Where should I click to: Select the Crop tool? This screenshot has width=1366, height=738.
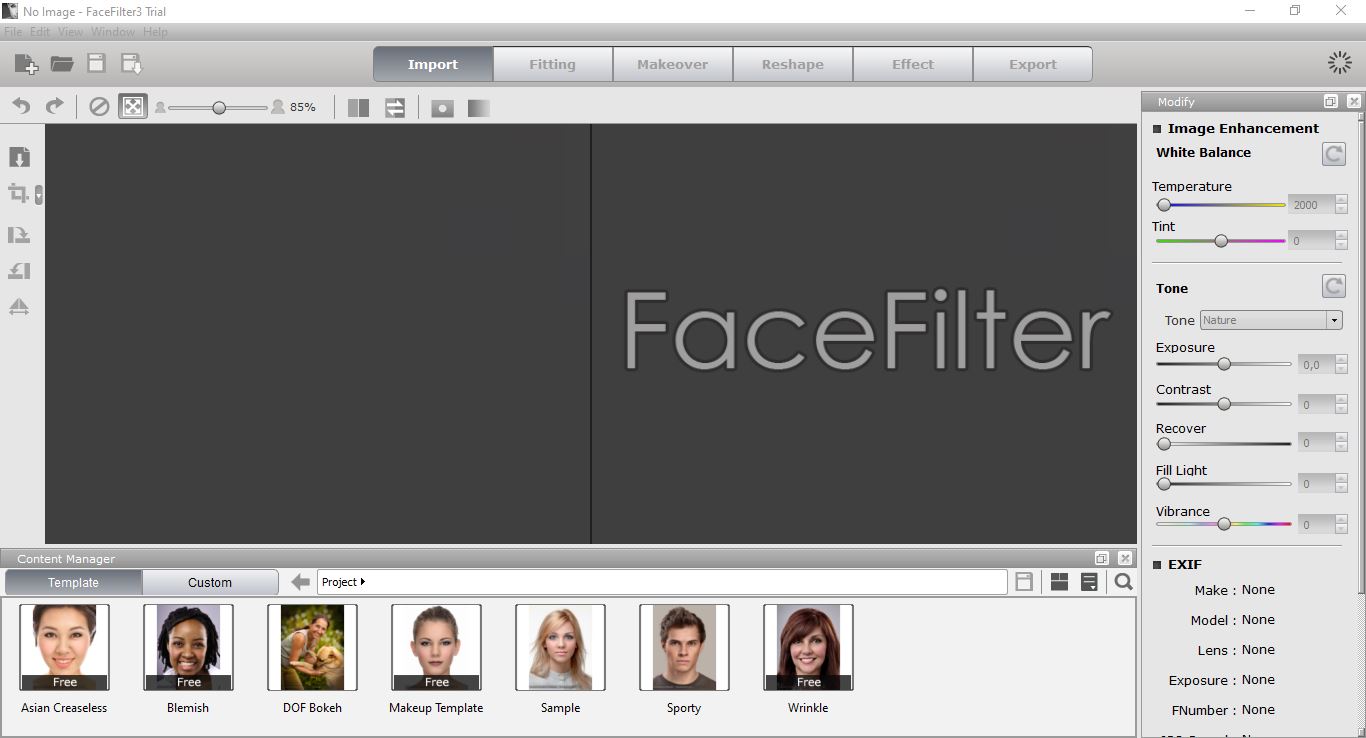click(18, 194)
